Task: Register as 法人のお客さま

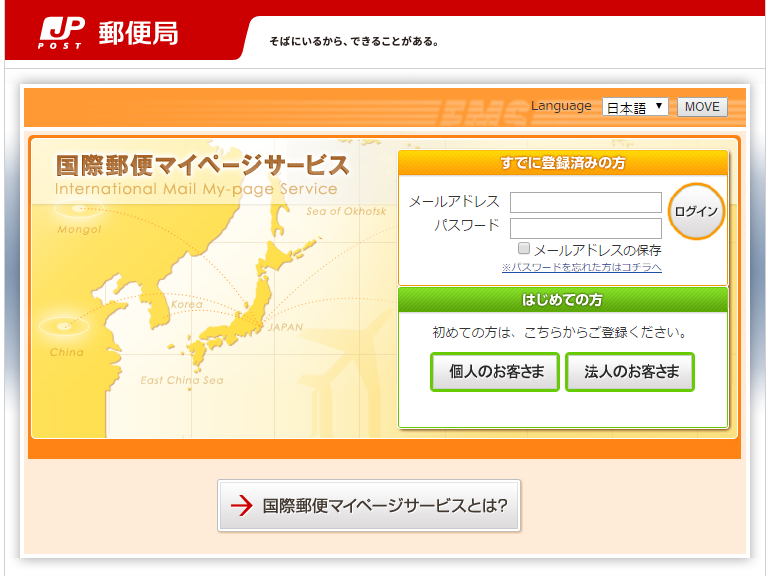Action: tap(630, 372)
